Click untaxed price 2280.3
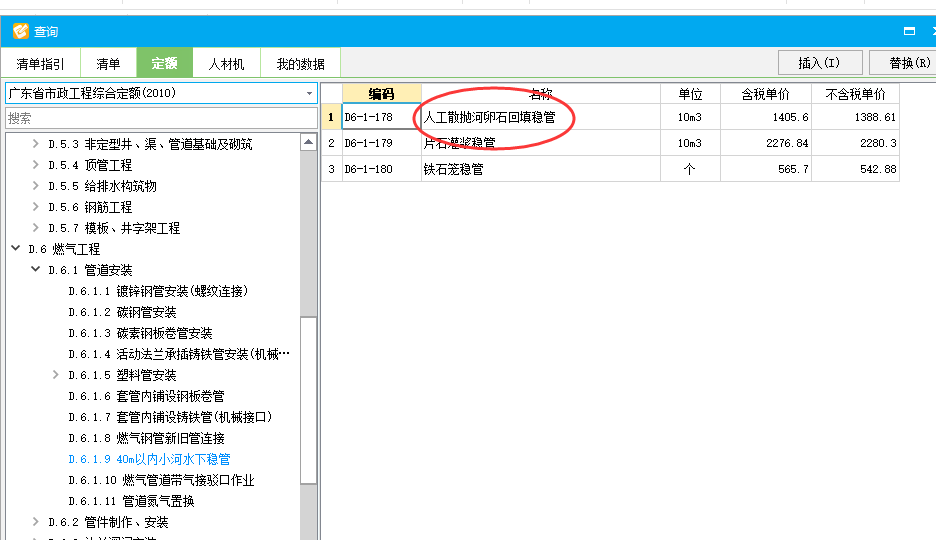Viewport: 936px width, 540px height. (855, 143)
